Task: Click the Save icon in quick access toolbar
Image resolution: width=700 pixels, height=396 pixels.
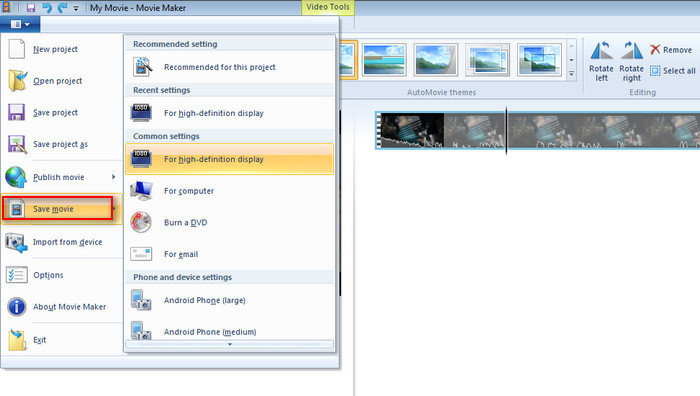Action: 31,8
